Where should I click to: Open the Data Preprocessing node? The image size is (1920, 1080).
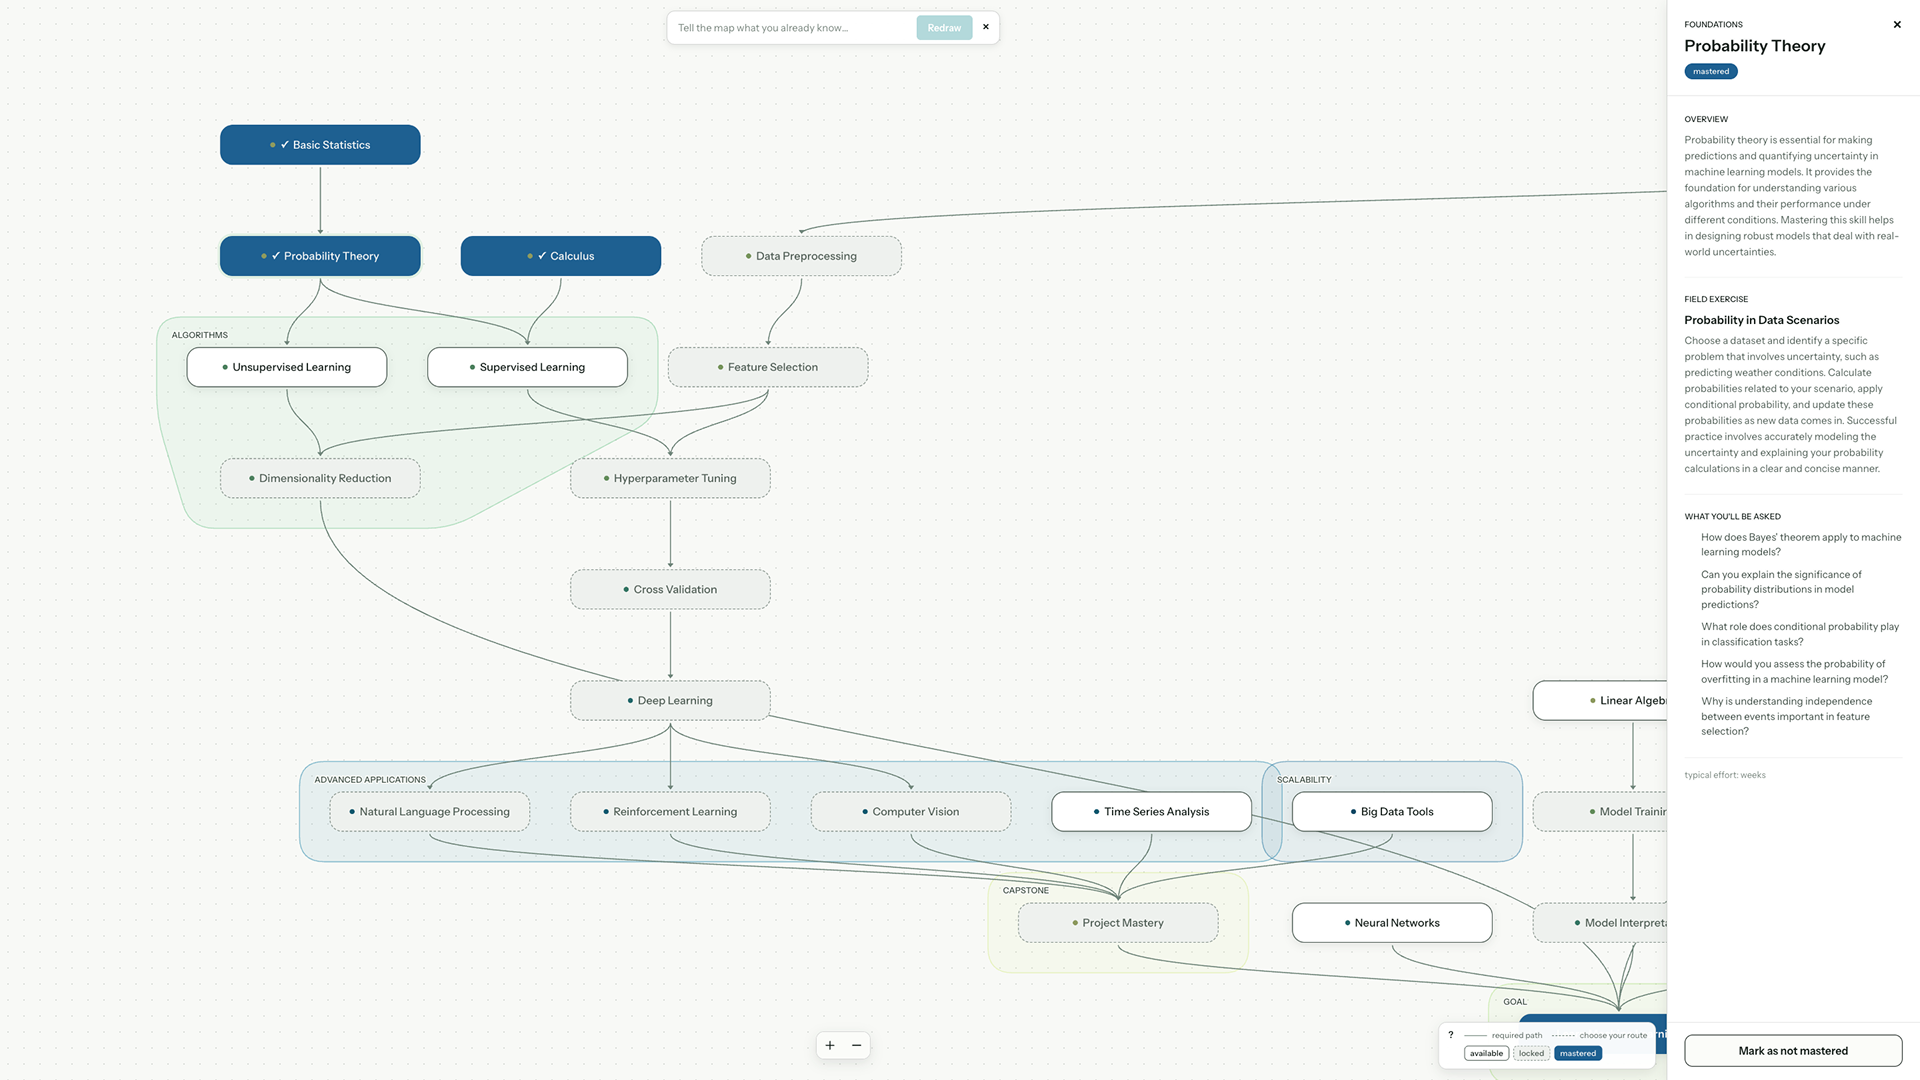(801, 256)
